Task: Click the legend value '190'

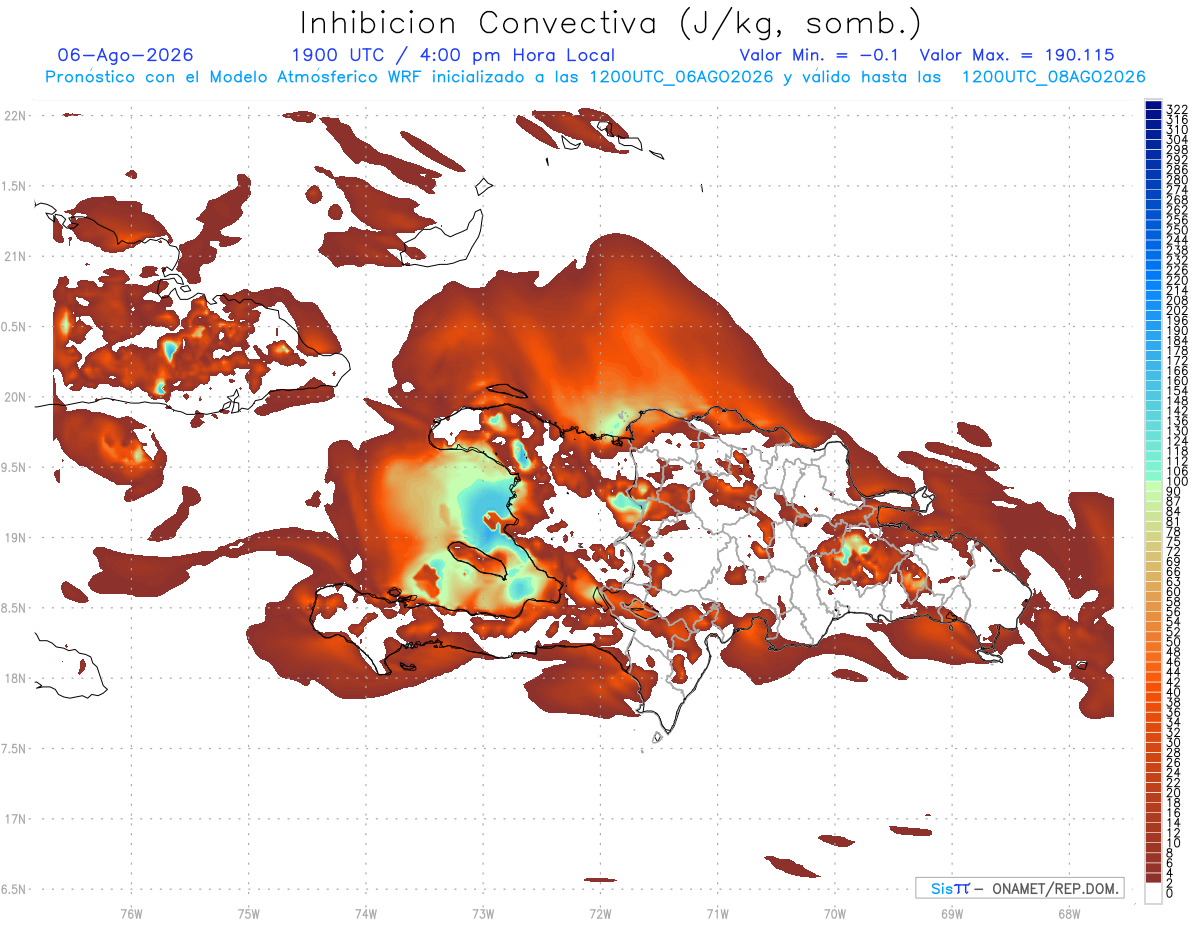Action: pyautogui.click(x=1177, y=331)
